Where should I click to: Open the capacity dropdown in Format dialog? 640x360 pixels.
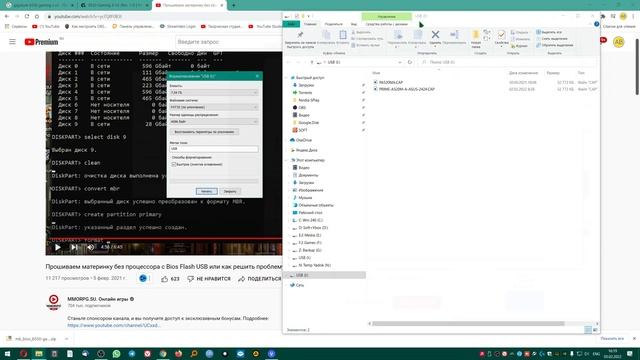(x=214, y=93)
